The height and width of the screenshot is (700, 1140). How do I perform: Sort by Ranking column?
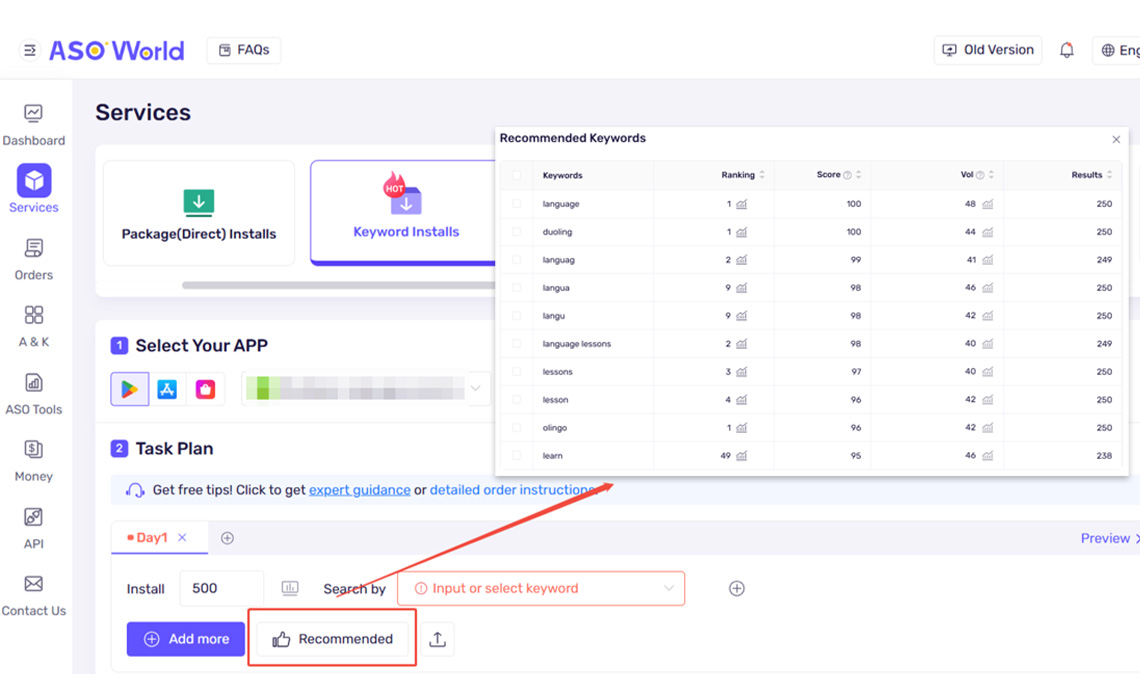pyautogui.click(x=761, y=175)
